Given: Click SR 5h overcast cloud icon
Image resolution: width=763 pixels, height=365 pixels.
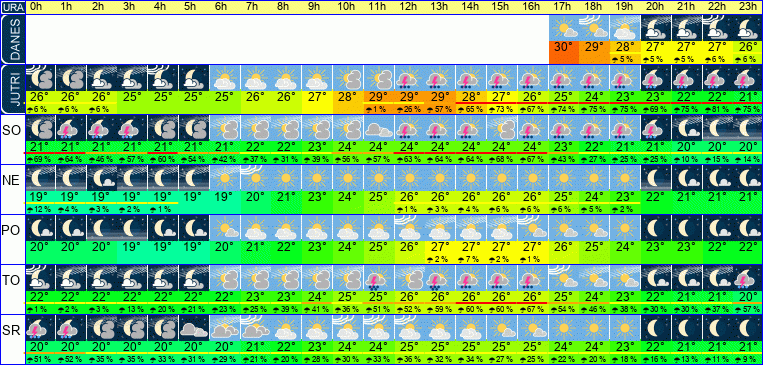Looking at the screenshot, I should coord(195,328).
